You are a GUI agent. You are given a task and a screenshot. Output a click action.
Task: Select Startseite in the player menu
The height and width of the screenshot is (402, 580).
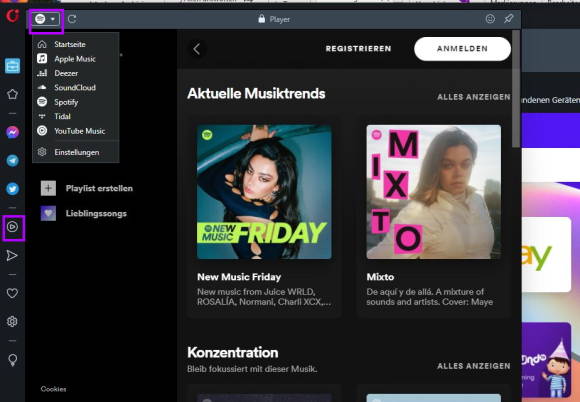coord(76,44)
